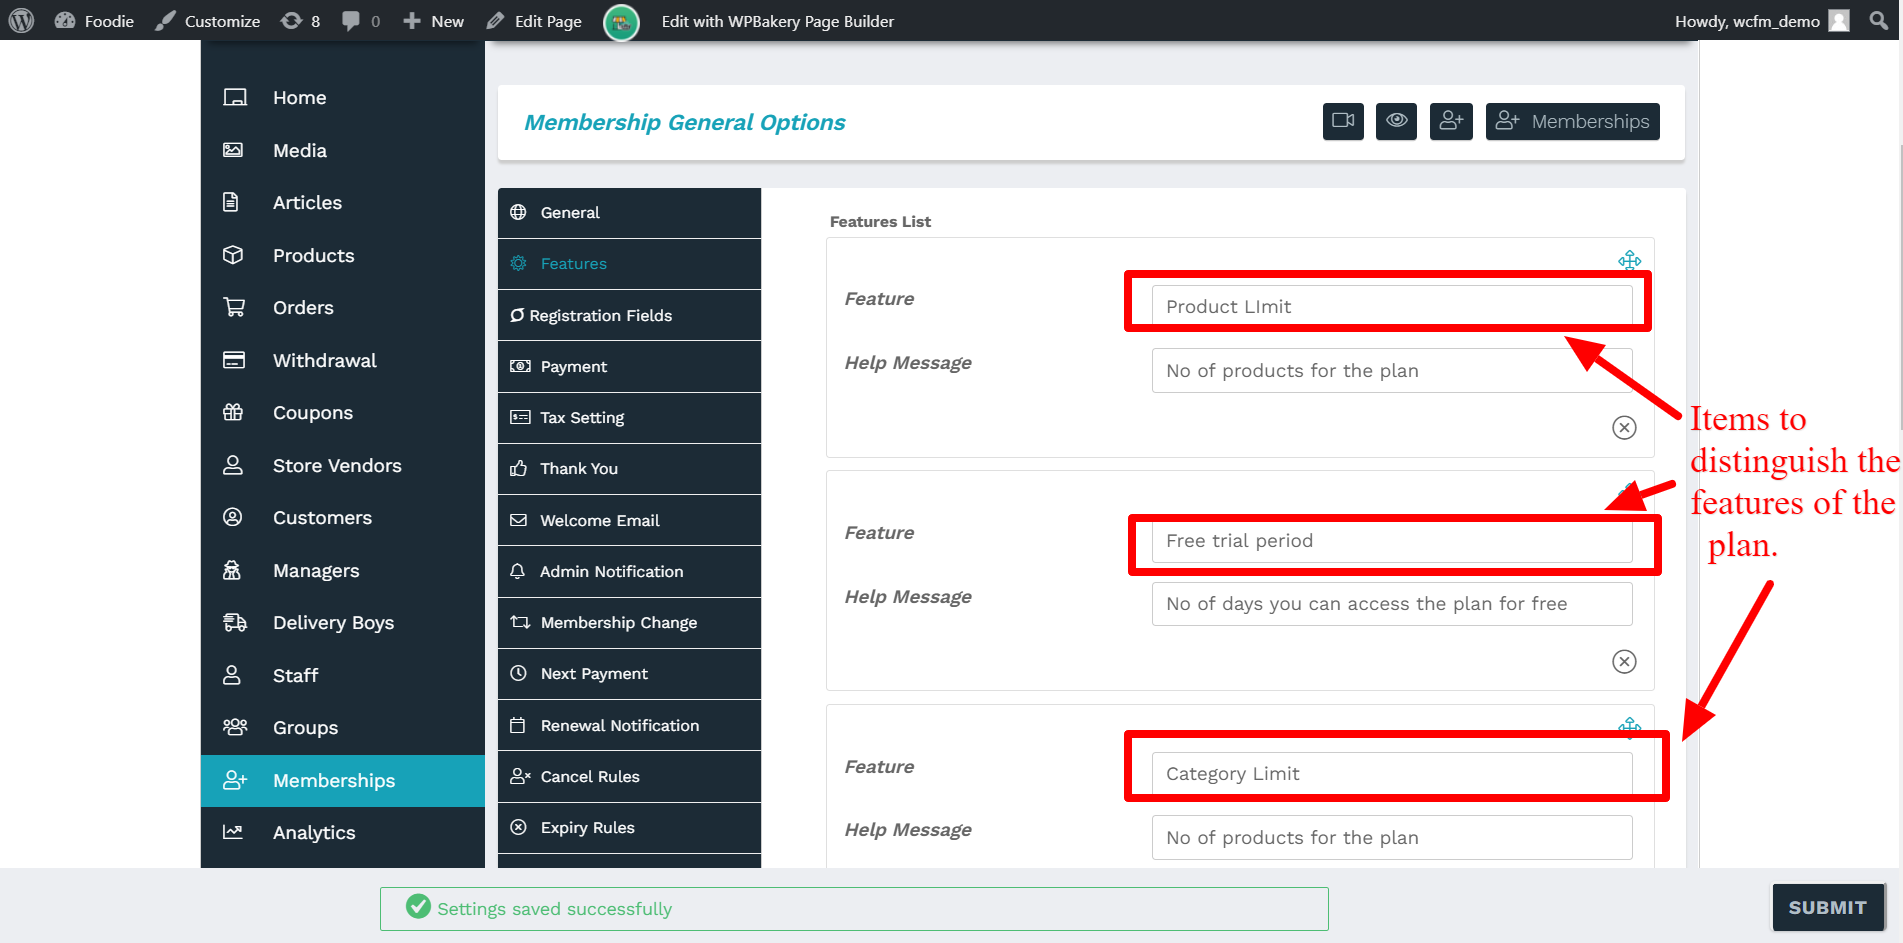Image resolution: width=1903 pixels, height=943 pixels.
Task: Open the Cancel Rules tab
Action: point(589,777)
